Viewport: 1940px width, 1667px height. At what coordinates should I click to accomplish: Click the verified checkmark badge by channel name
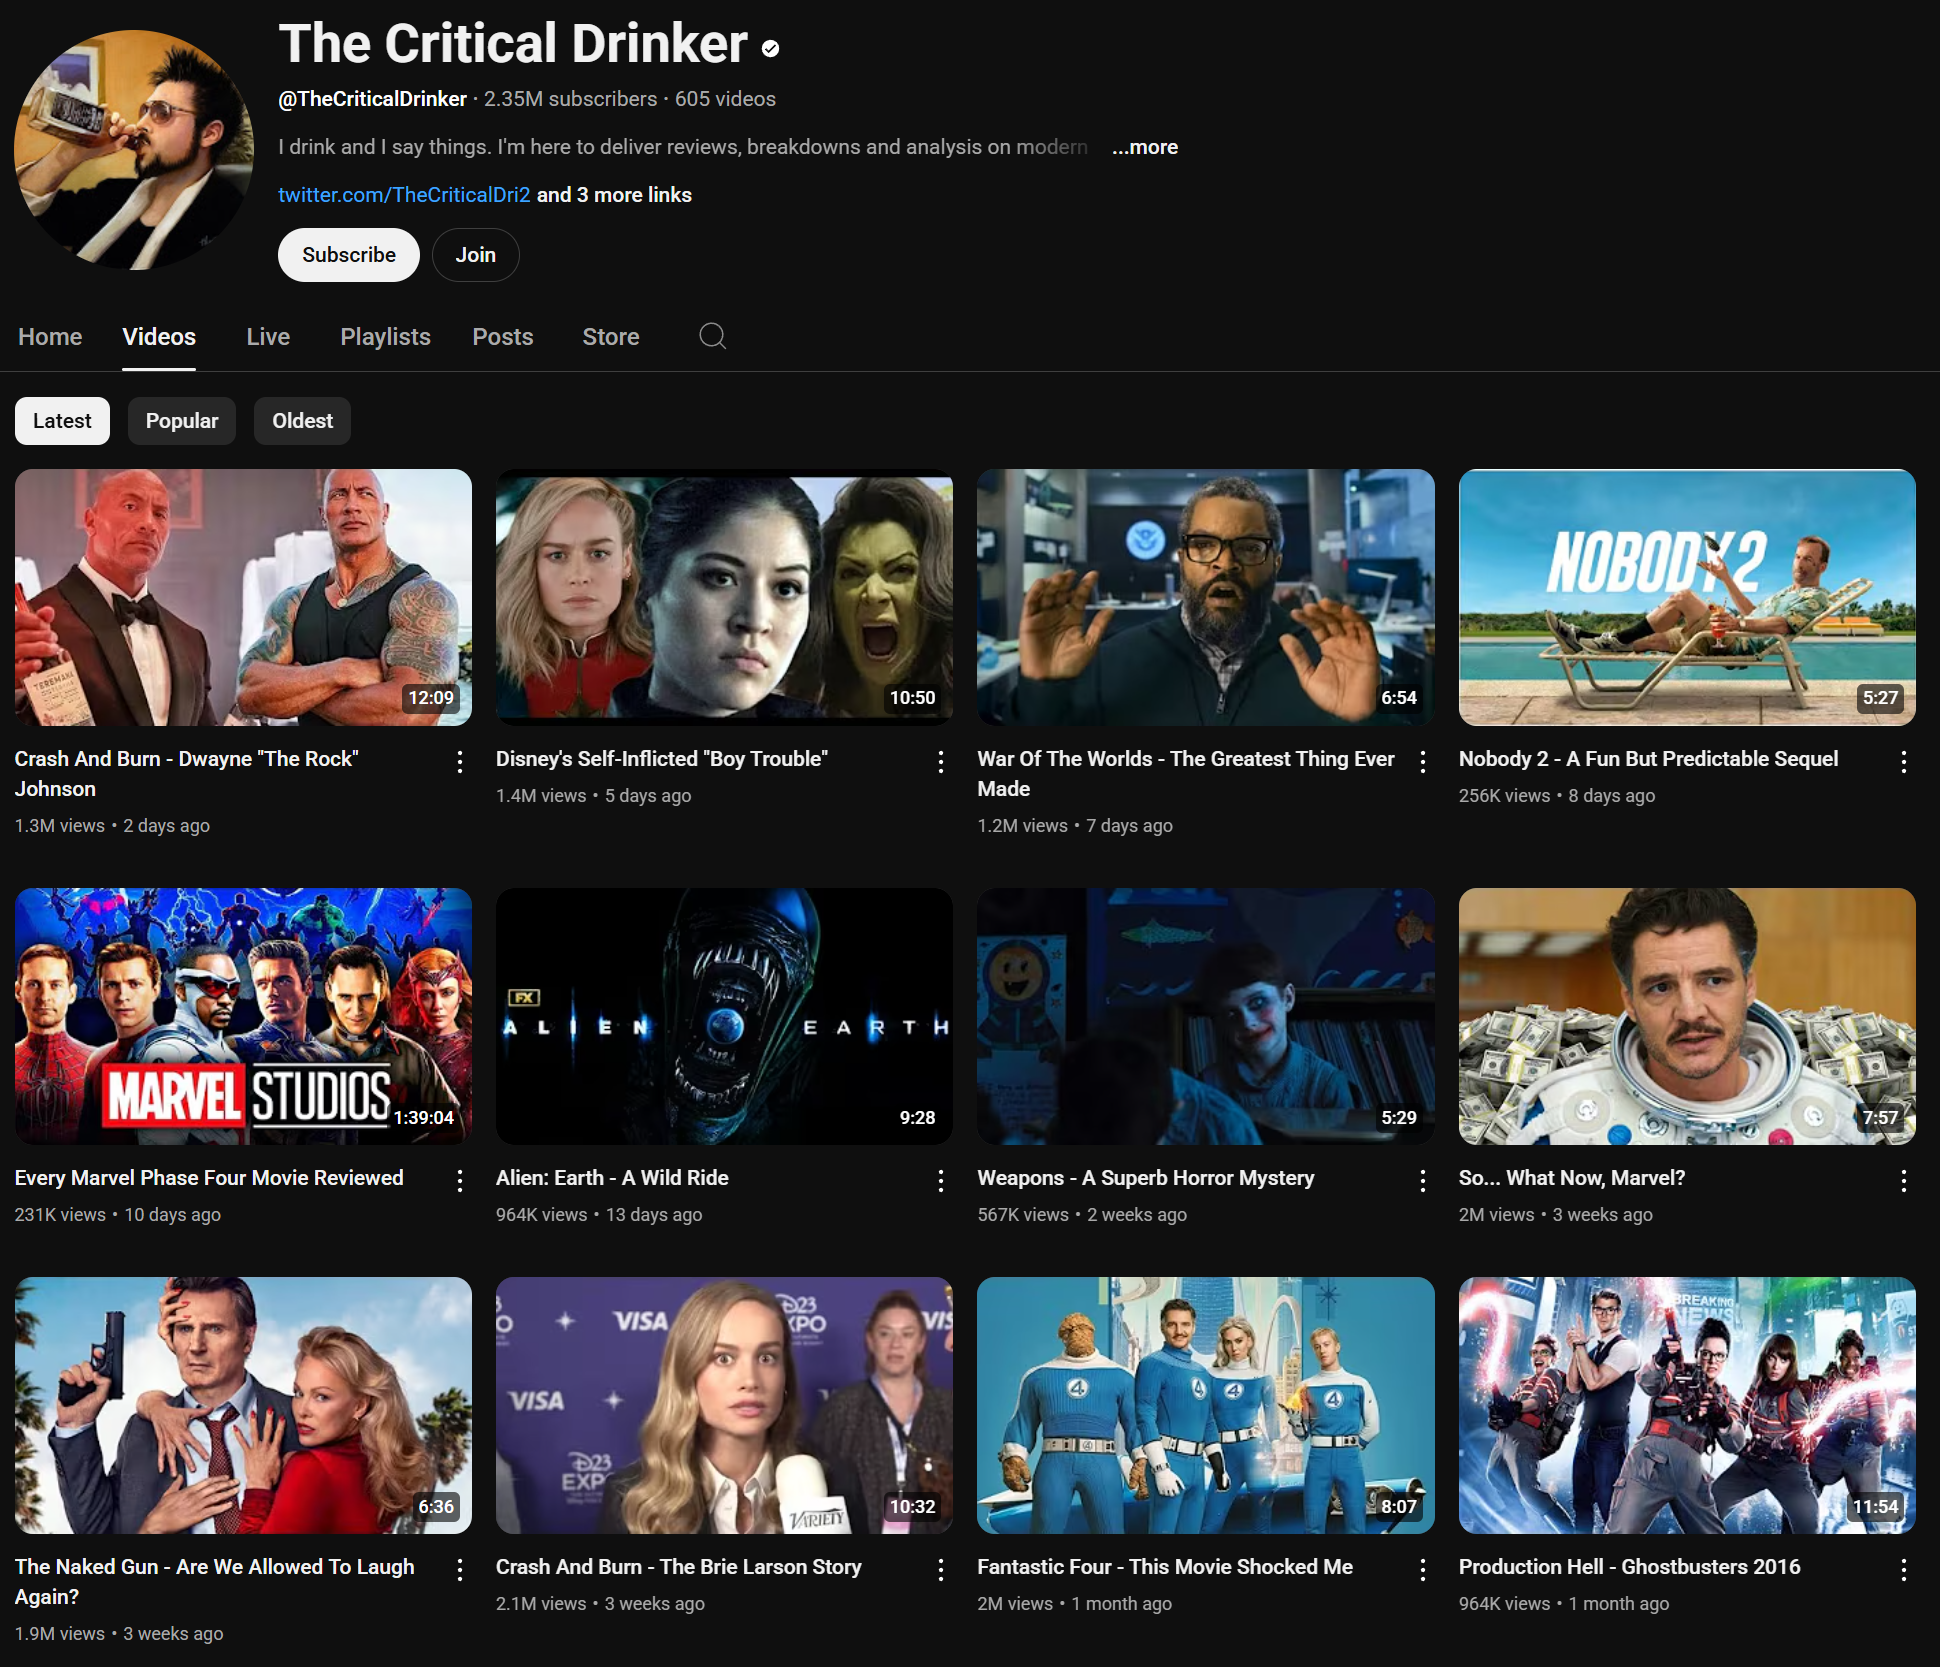[x=770, y=48]
